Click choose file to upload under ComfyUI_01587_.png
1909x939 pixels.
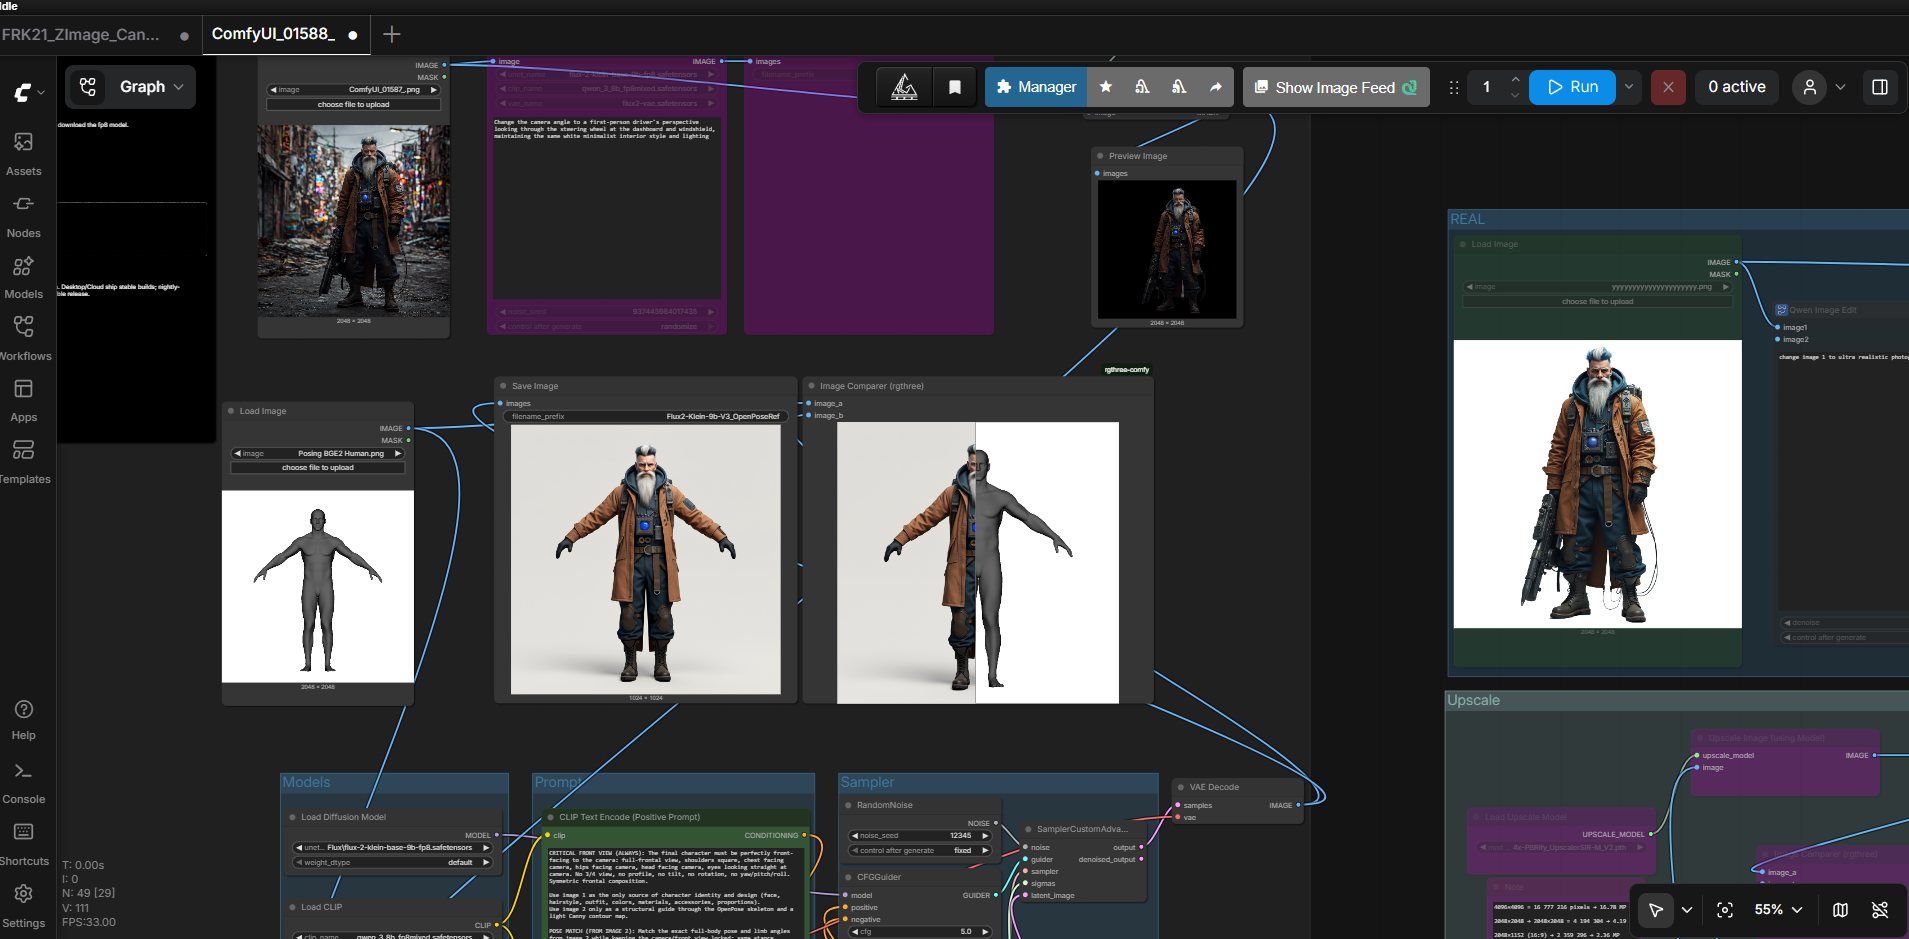click(353, 104)
